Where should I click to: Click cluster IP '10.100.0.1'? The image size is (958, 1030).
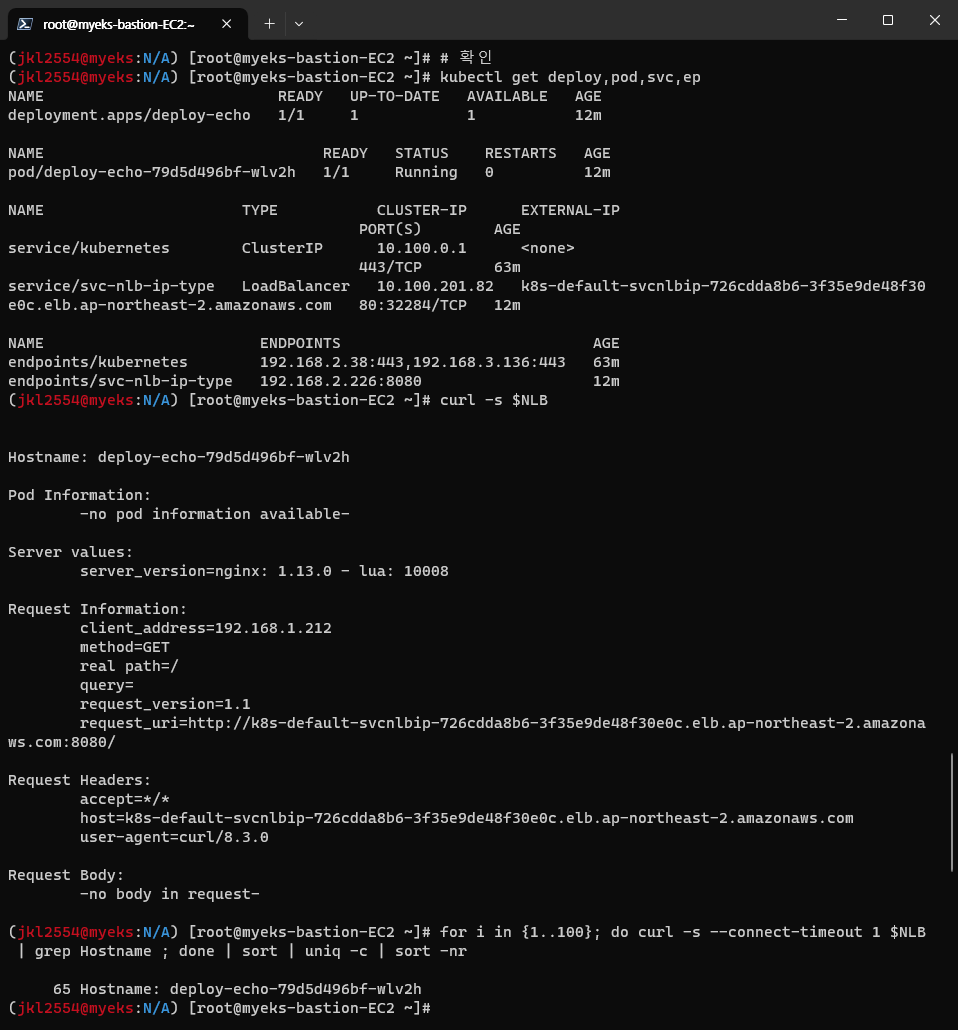point(421,248)
